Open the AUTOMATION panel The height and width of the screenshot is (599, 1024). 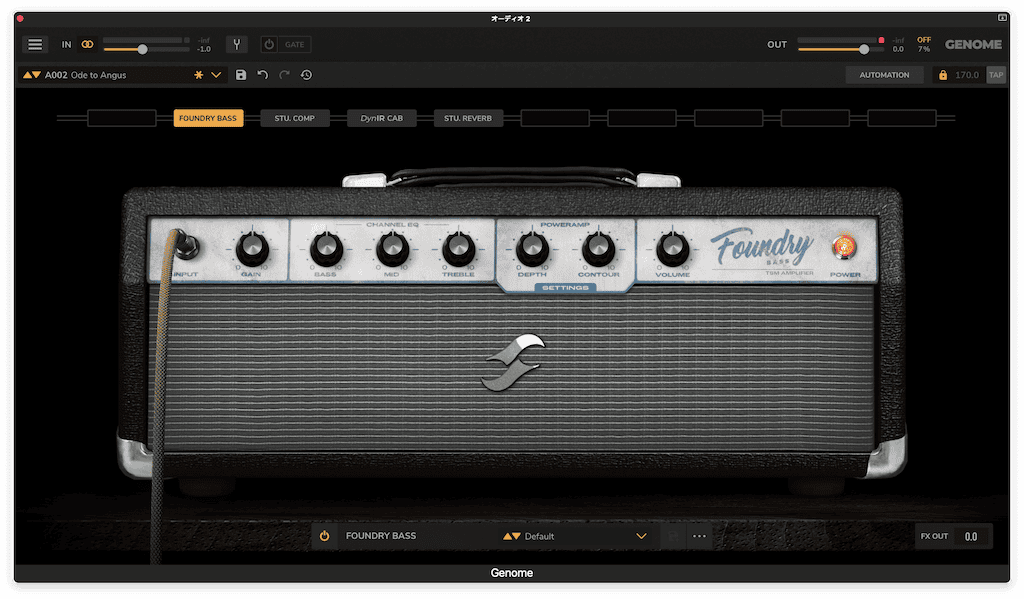[x=884, y=75]
